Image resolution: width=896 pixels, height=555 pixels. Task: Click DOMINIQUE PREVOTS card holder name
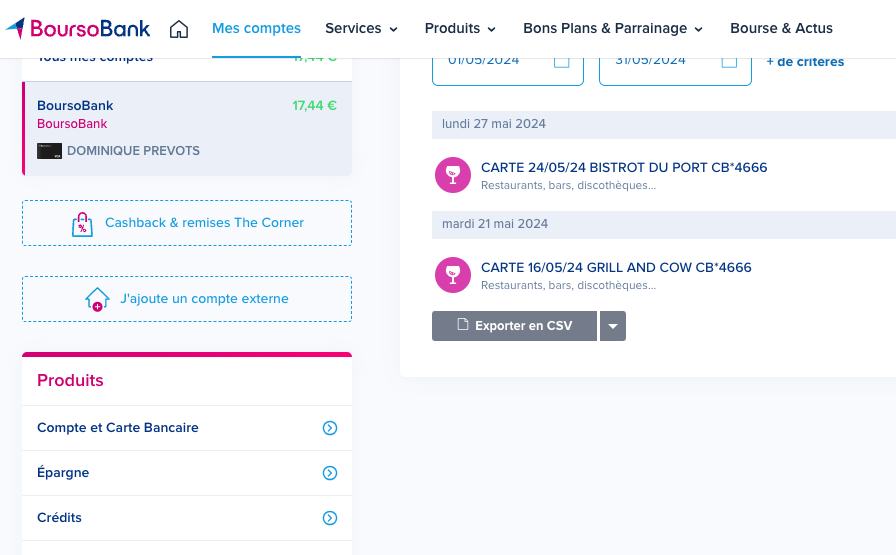coord(133,151)
